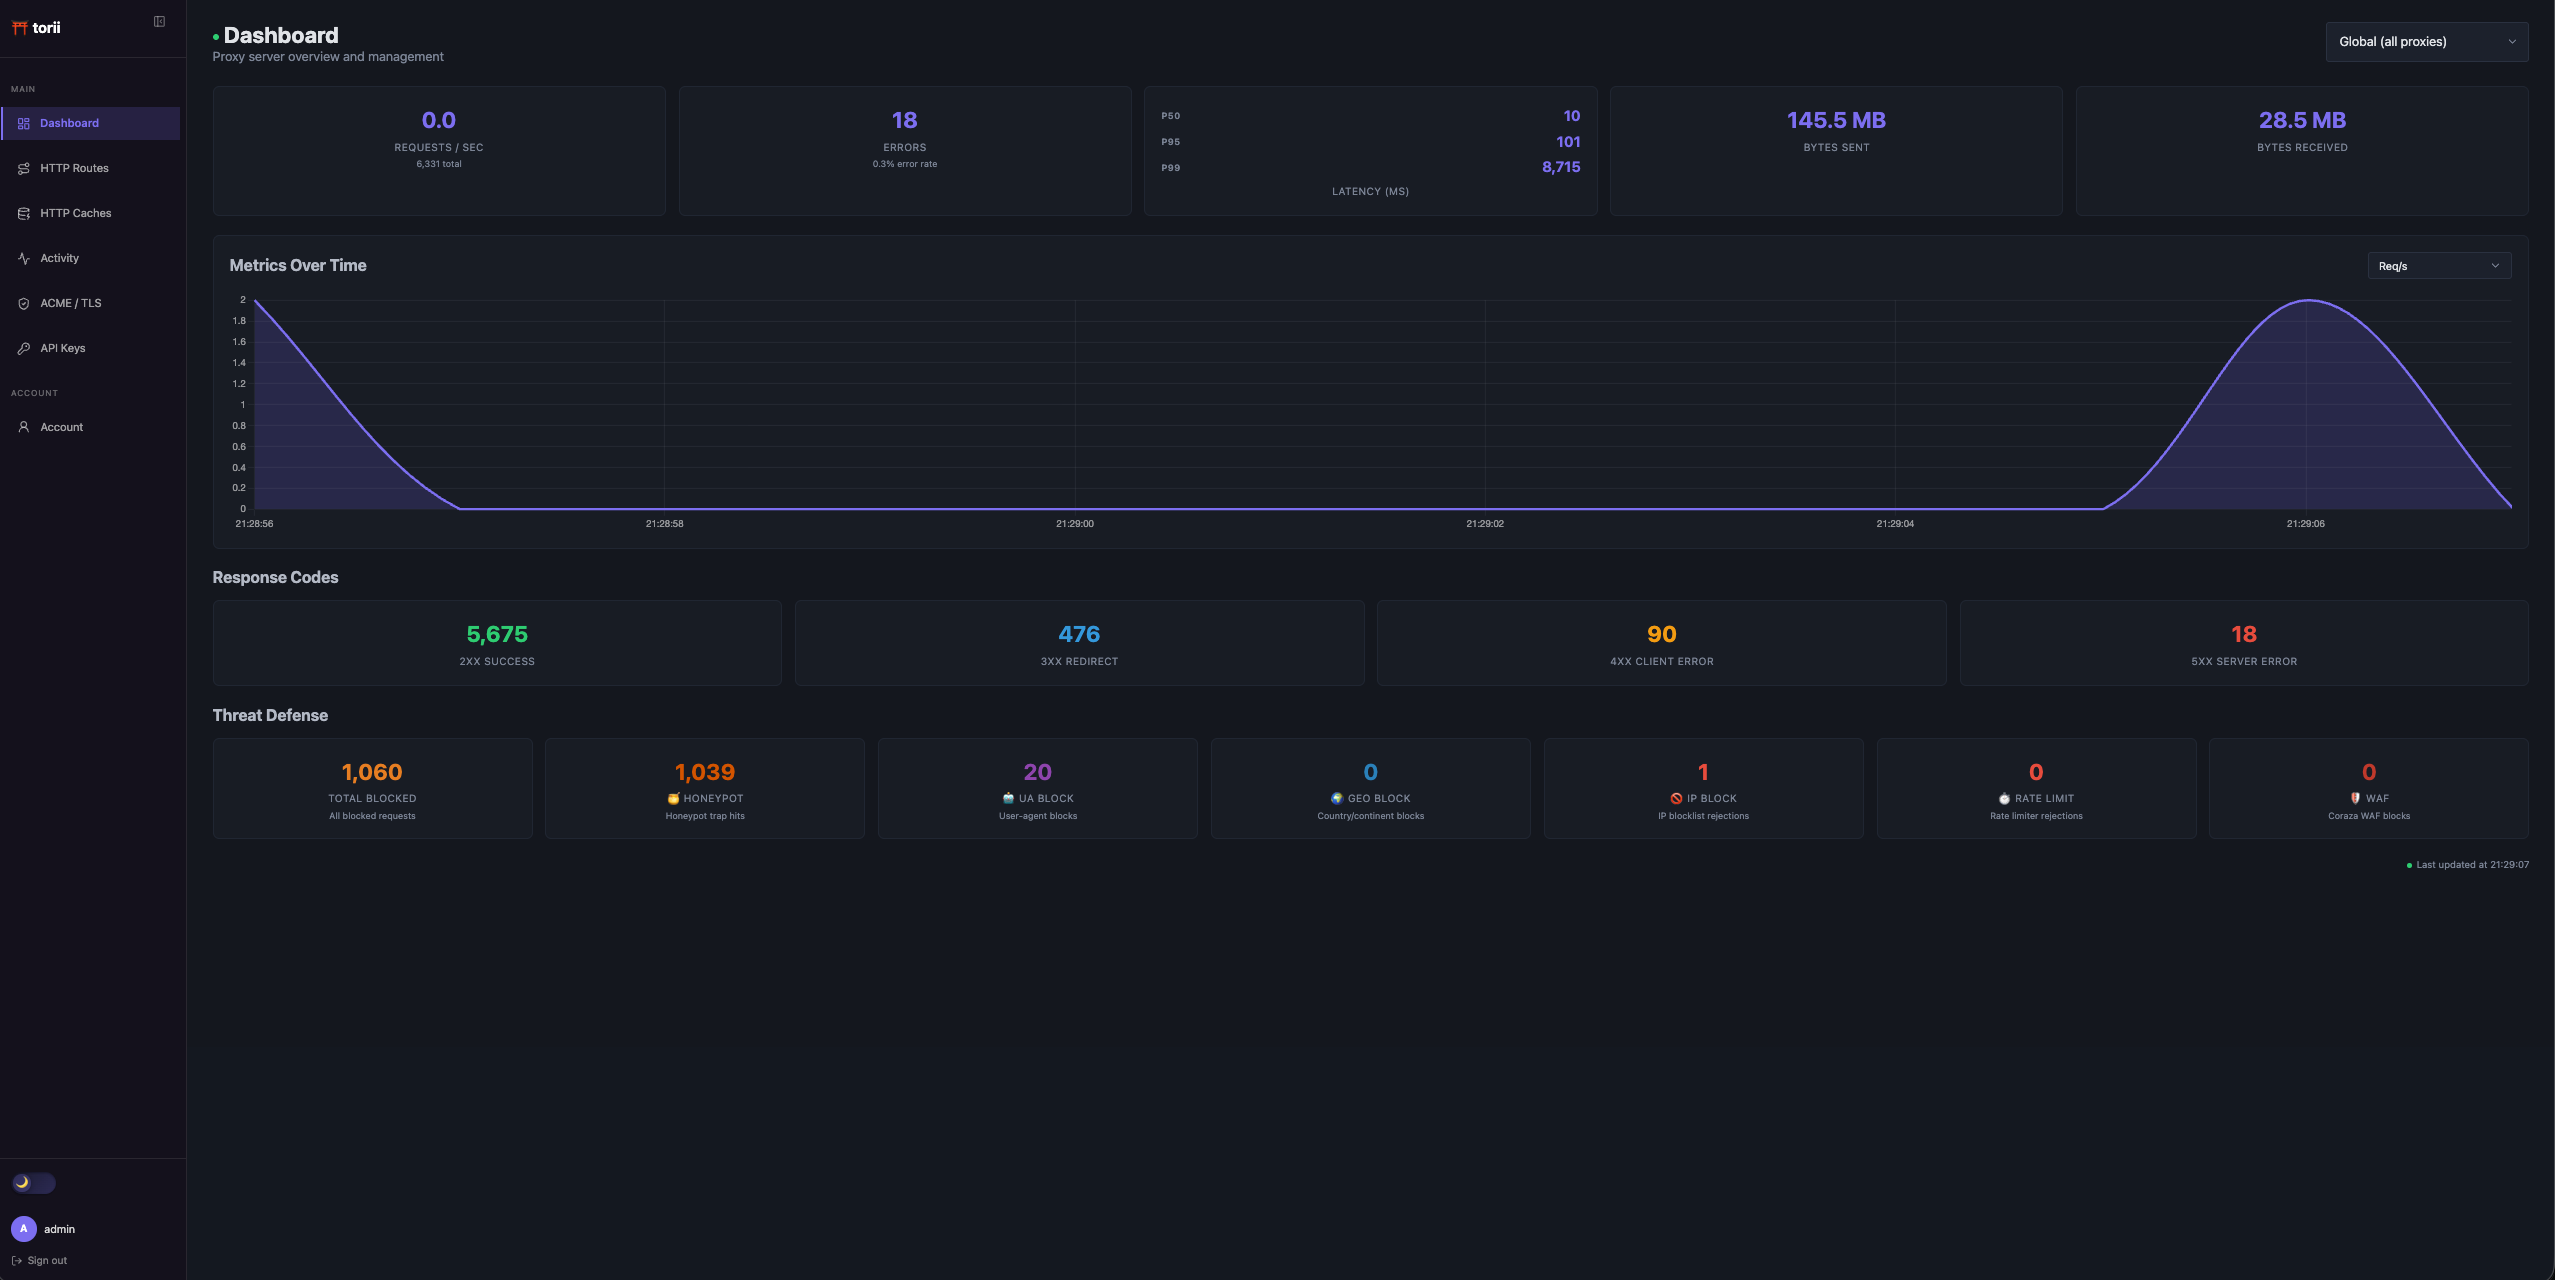Viewport: 2555px width, 1280px height.
Task: Click the 1,060 Total Blocked value
Action: [x=372, y=773]
